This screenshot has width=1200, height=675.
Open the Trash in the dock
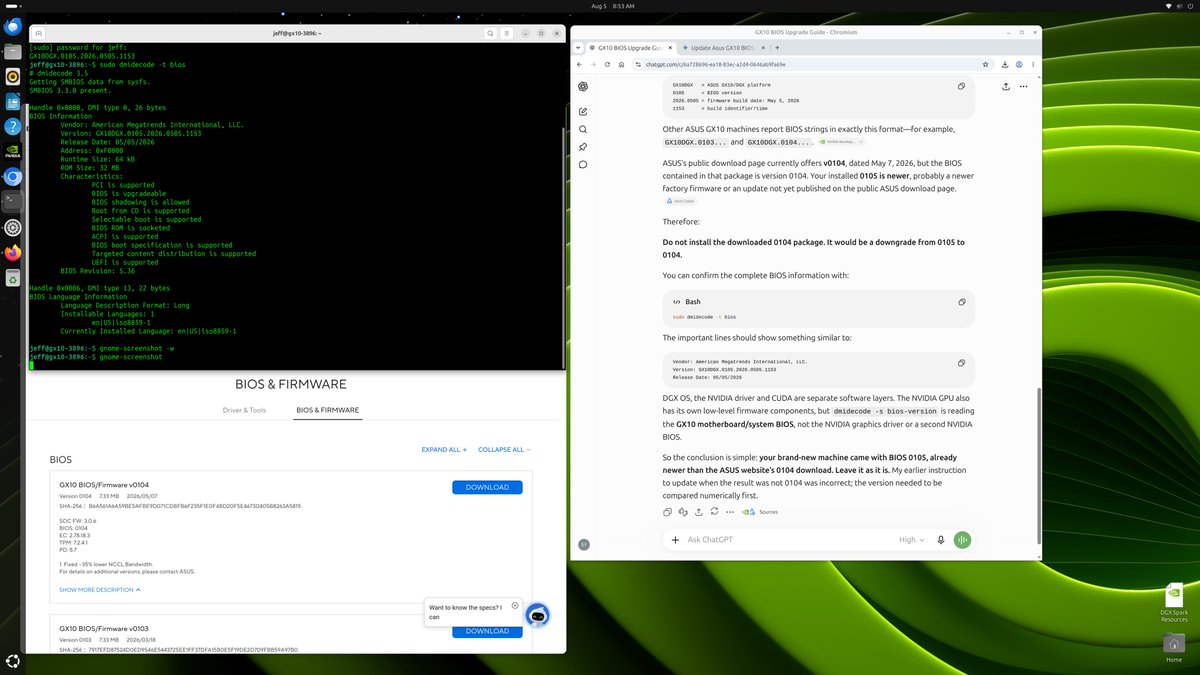[x=13, y=279]
